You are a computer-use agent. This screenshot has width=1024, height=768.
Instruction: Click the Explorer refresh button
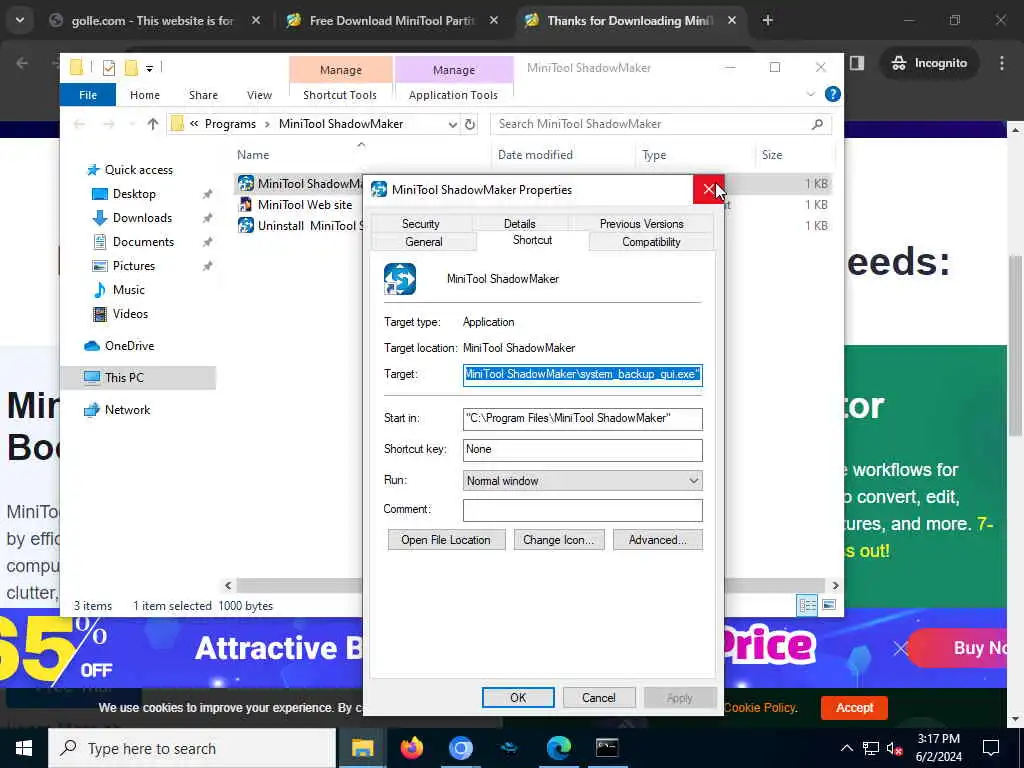coord(470,124)
